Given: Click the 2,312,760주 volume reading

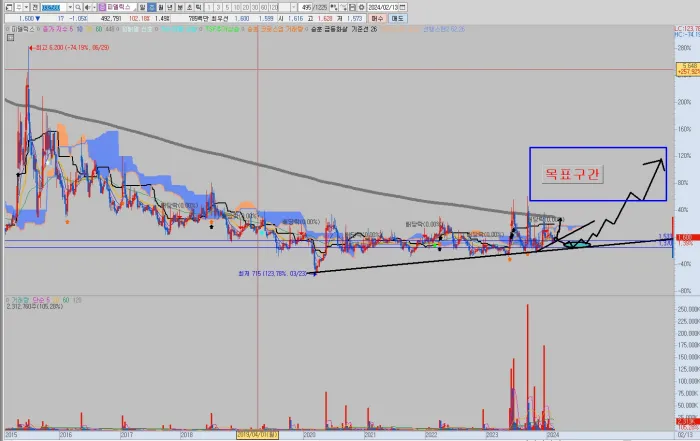Looking at the screenshot, I should pyautogui.click(x=35, y=307).
